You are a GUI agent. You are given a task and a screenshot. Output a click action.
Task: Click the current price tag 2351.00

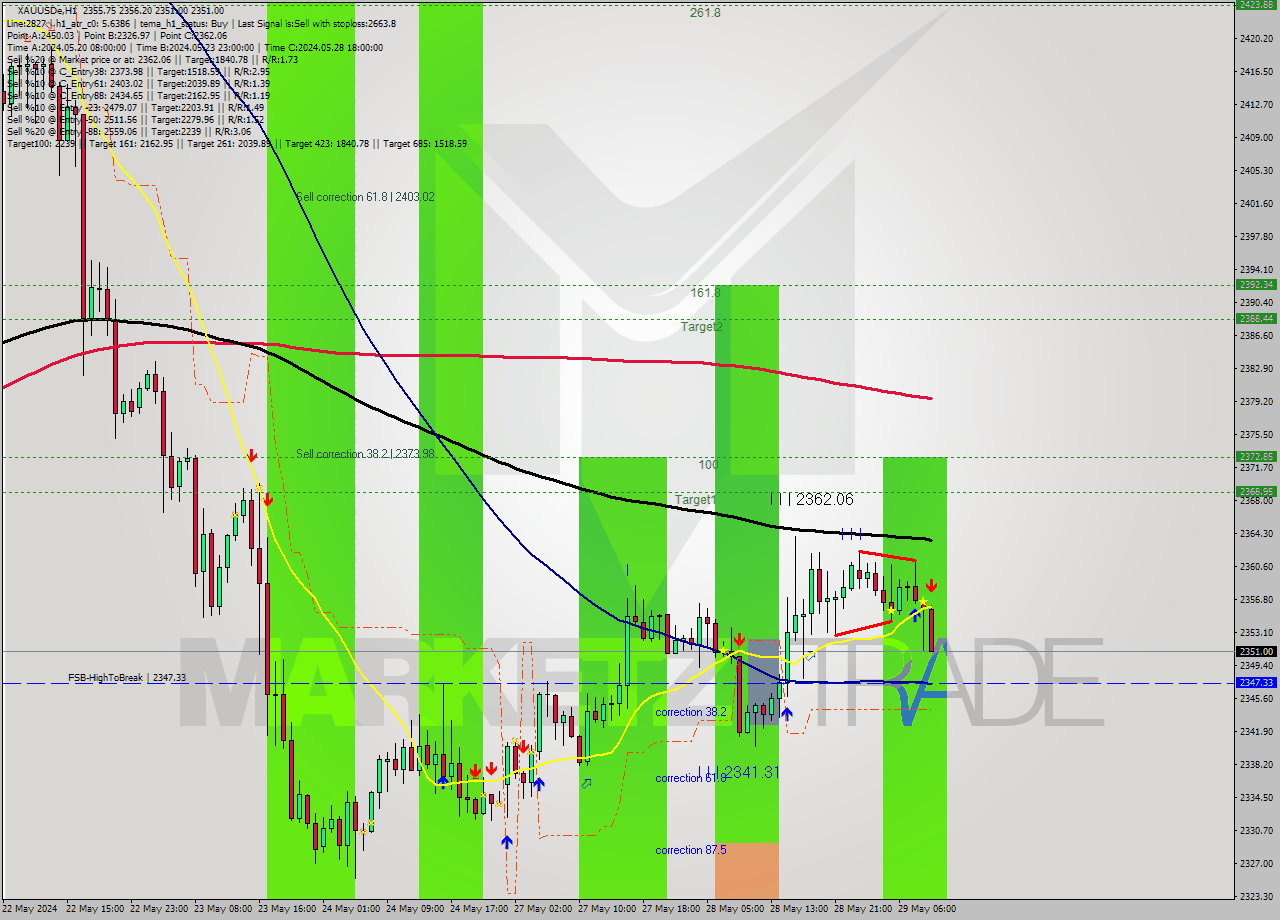tap(1255, 651)
